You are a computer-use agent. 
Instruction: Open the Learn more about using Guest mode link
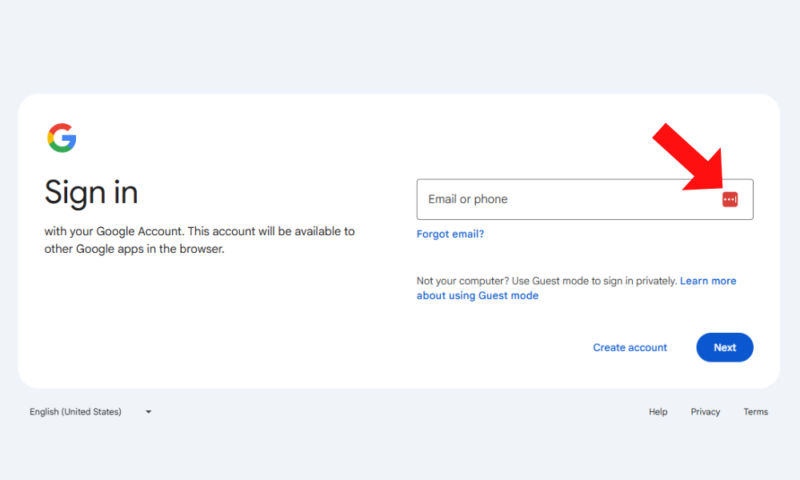point(577,288)
